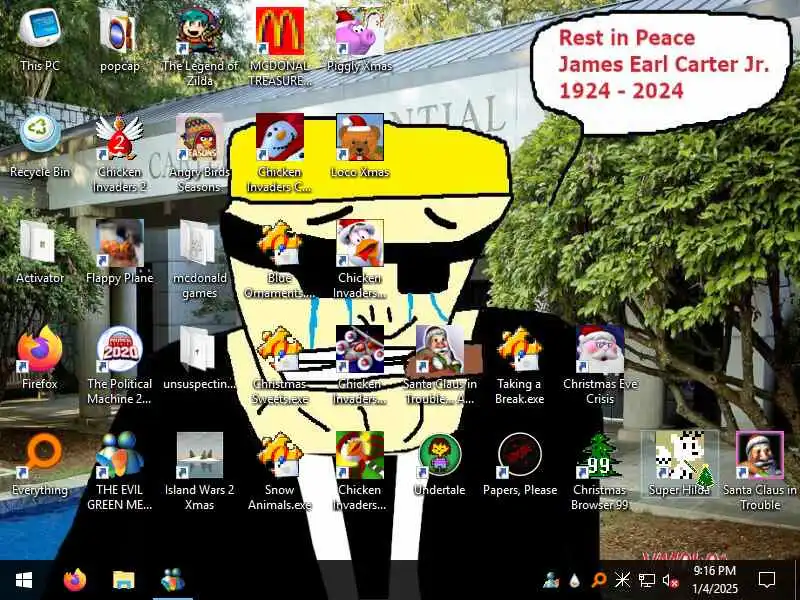Launch Firefox from the desktop
The height and width of the screenshot is (600, 800).
(40, 358)
